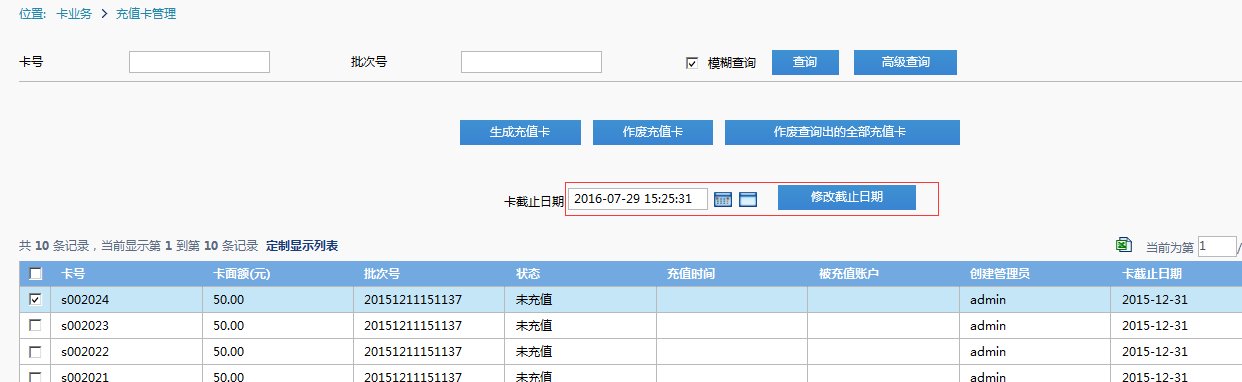Check the checkbox for card s002023

coord(36,325)
